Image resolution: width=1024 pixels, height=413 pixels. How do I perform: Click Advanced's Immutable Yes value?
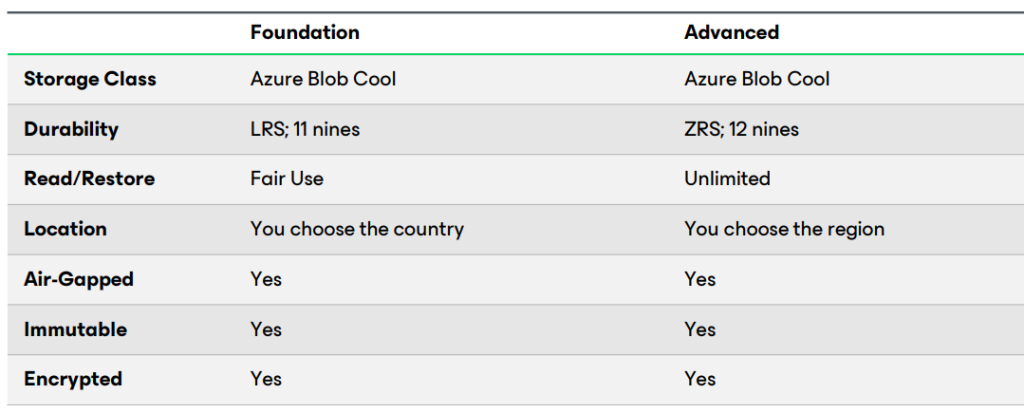(699, 329)
